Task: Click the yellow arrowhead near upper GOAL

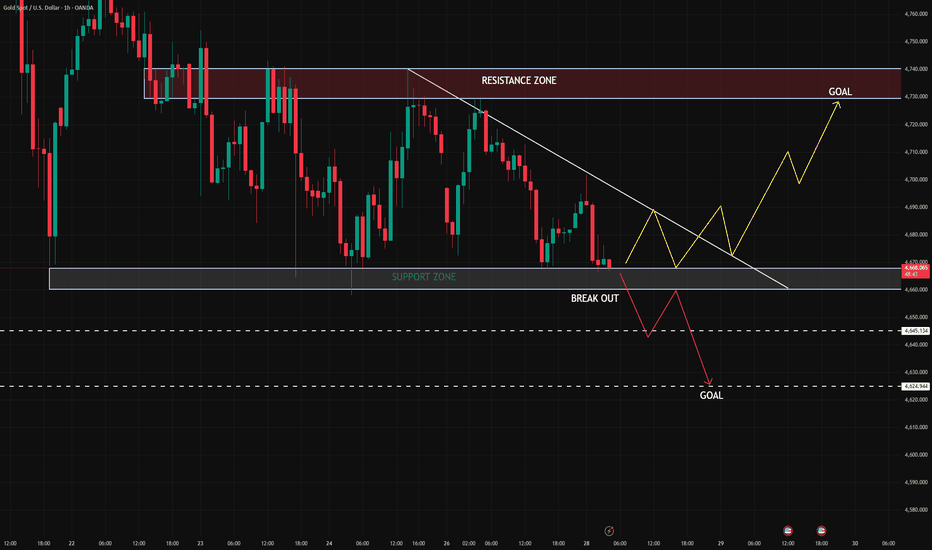Action: coord(836,105)
